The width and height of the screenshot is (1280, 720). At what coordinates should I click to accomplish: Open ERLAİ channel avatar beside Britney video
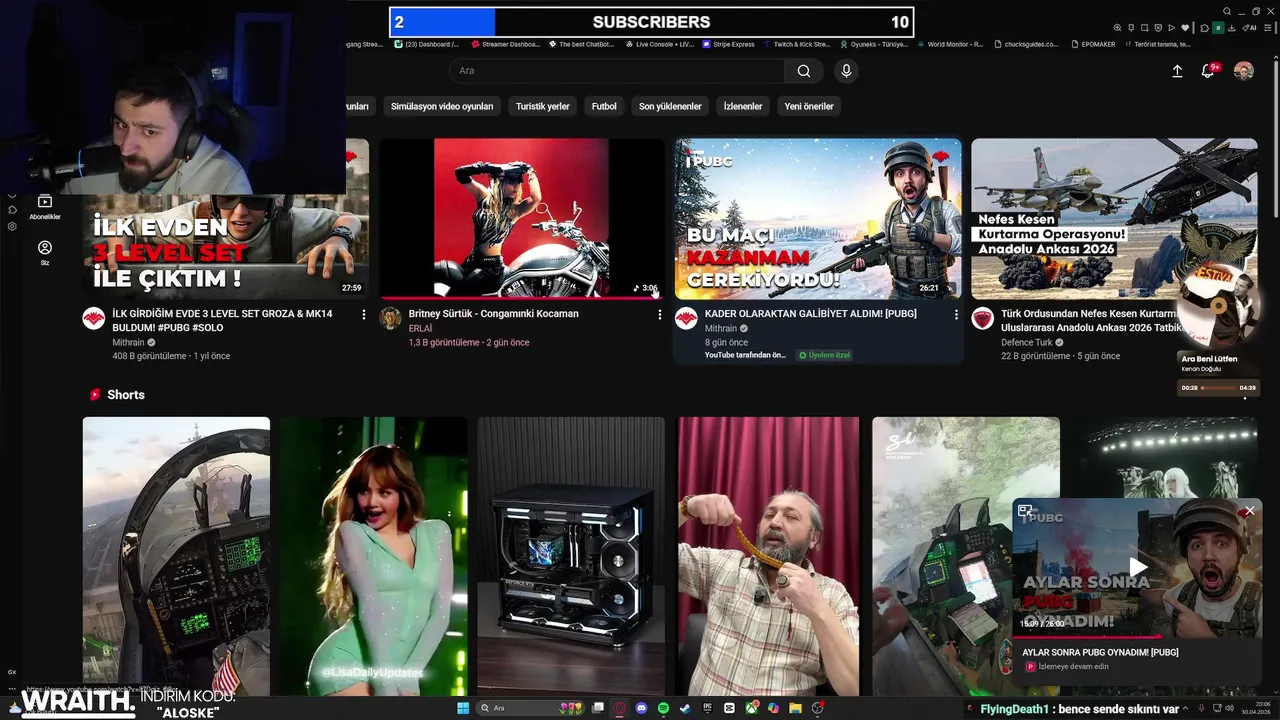[390, 318]
